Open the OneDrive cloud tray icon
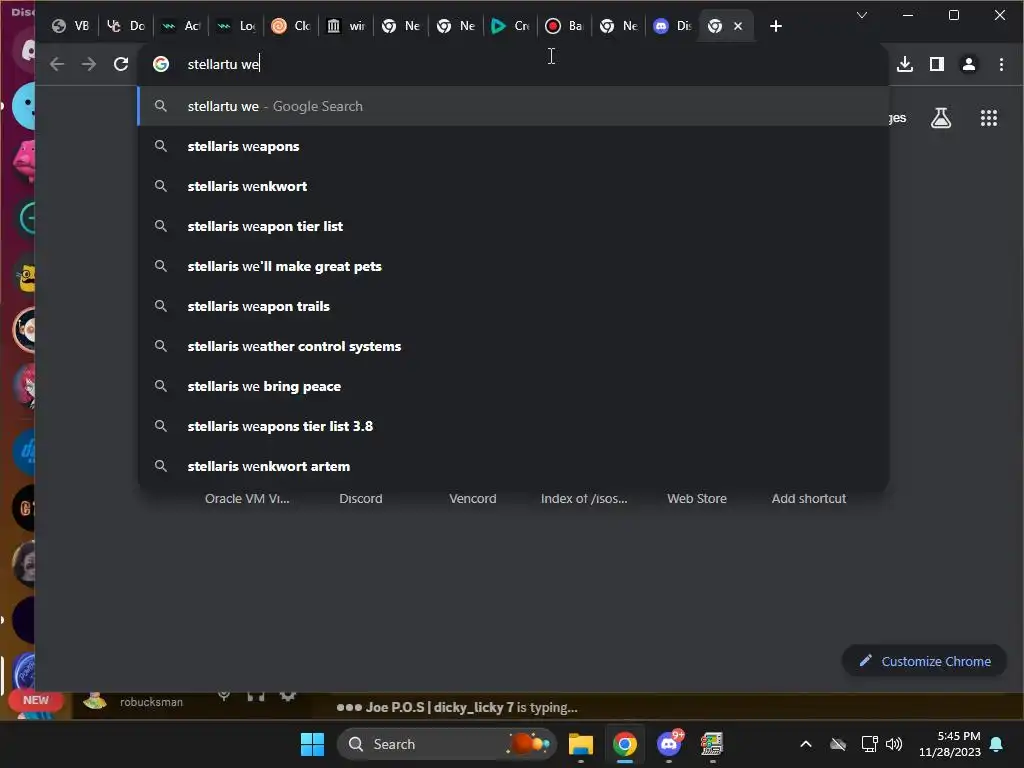This screenshot has height=768, width=1024. (838, 744)
